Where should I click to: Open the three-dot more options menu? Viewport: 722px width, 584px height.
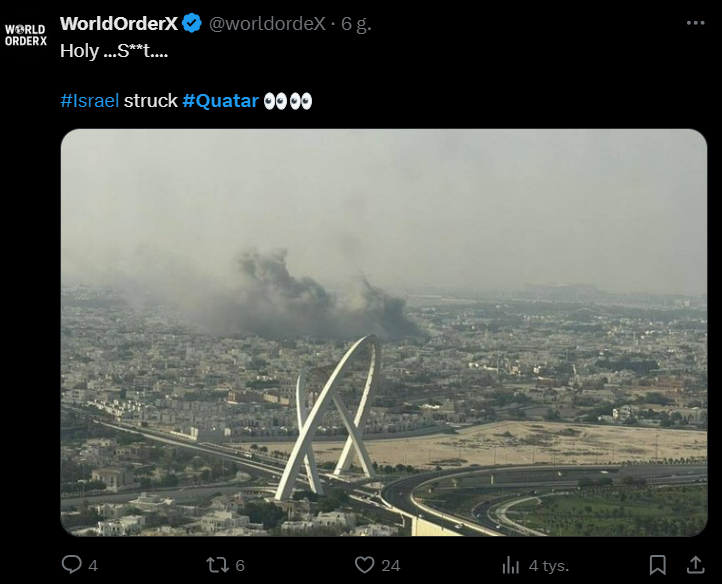point(695,23)
